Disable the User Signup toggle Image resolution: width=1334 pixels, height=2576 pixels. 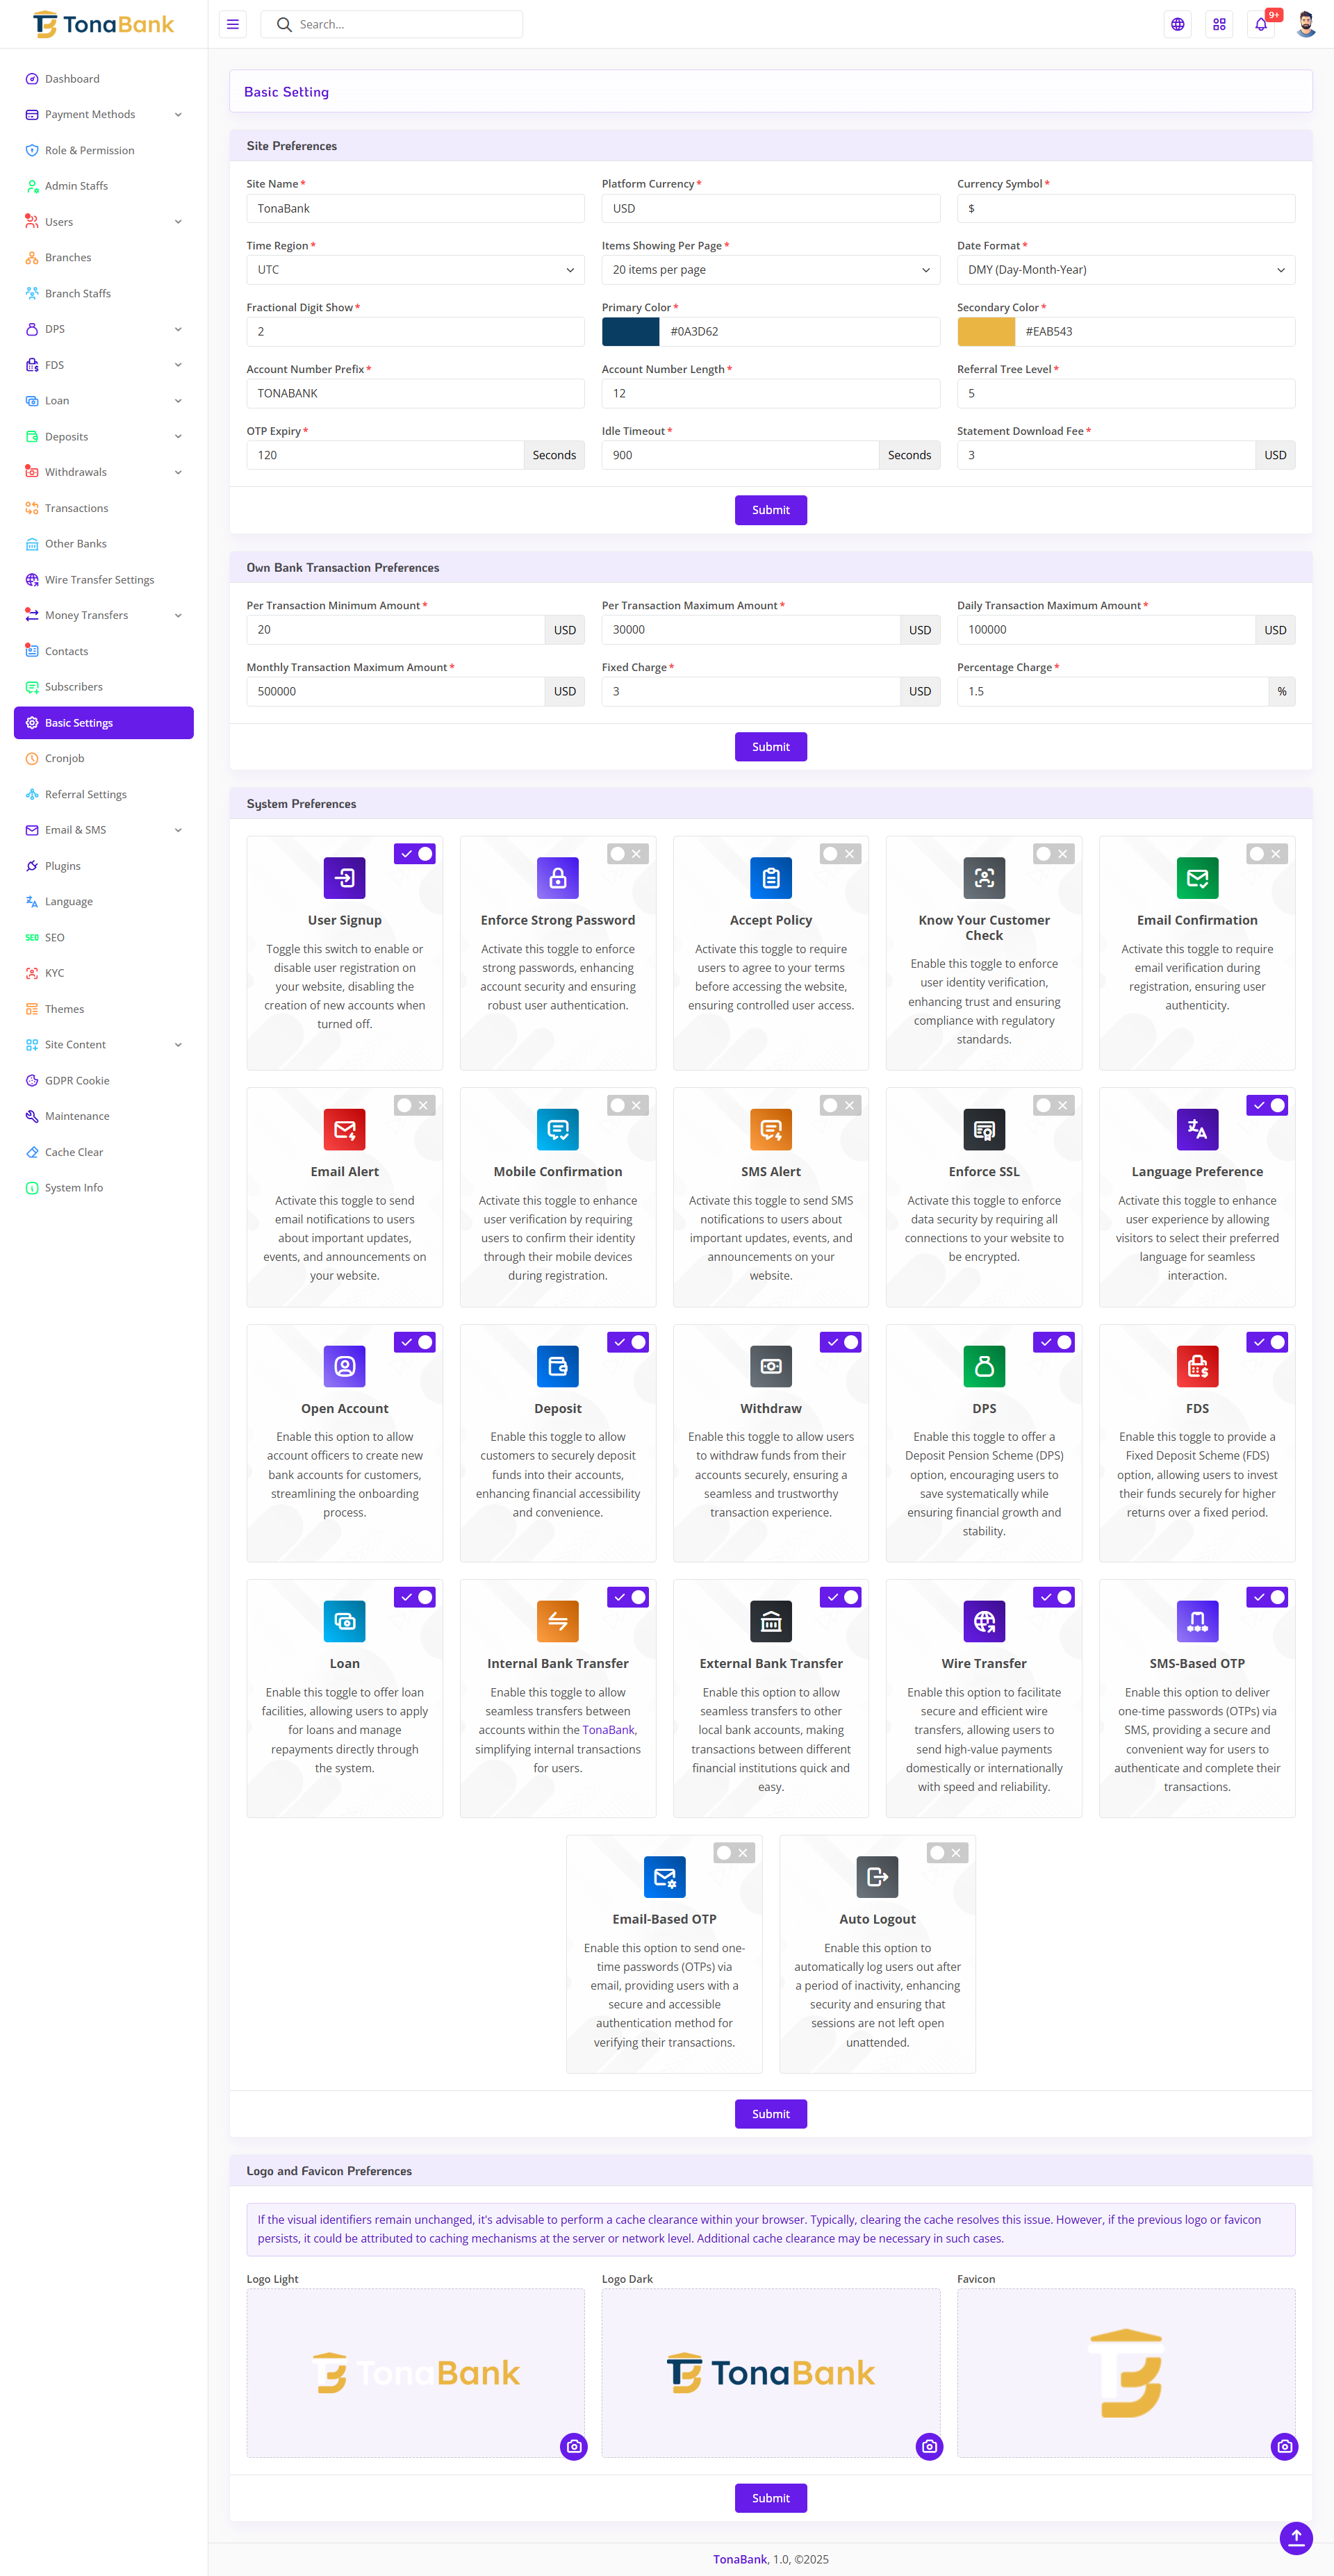pyautogui.click(x=415, y=854)
